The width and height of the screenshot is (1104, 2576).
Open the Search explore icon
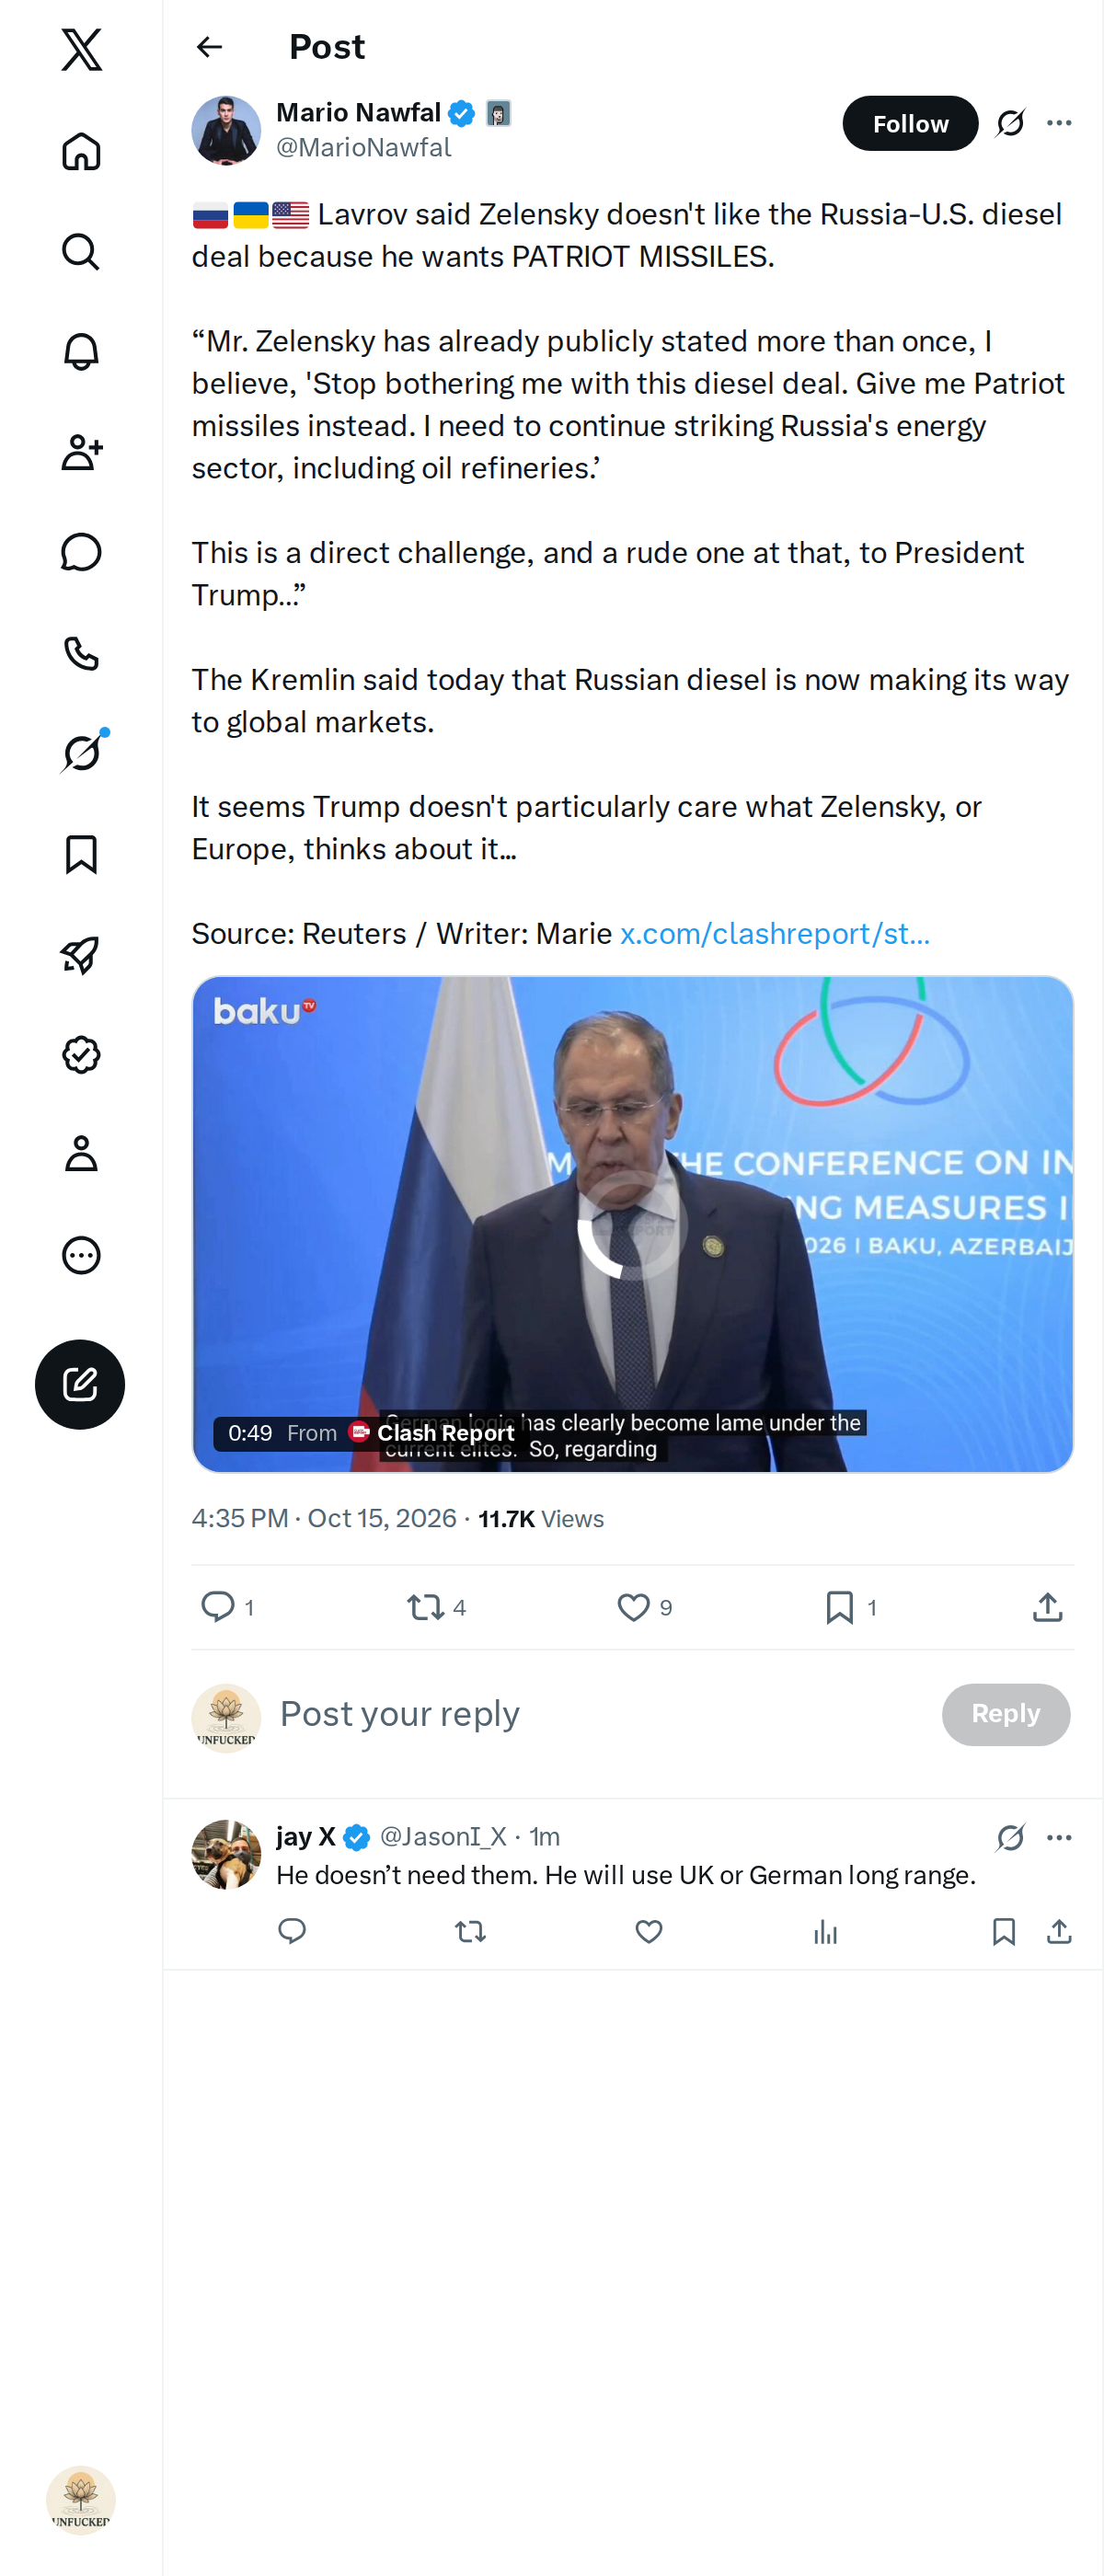tap(81, 252)
